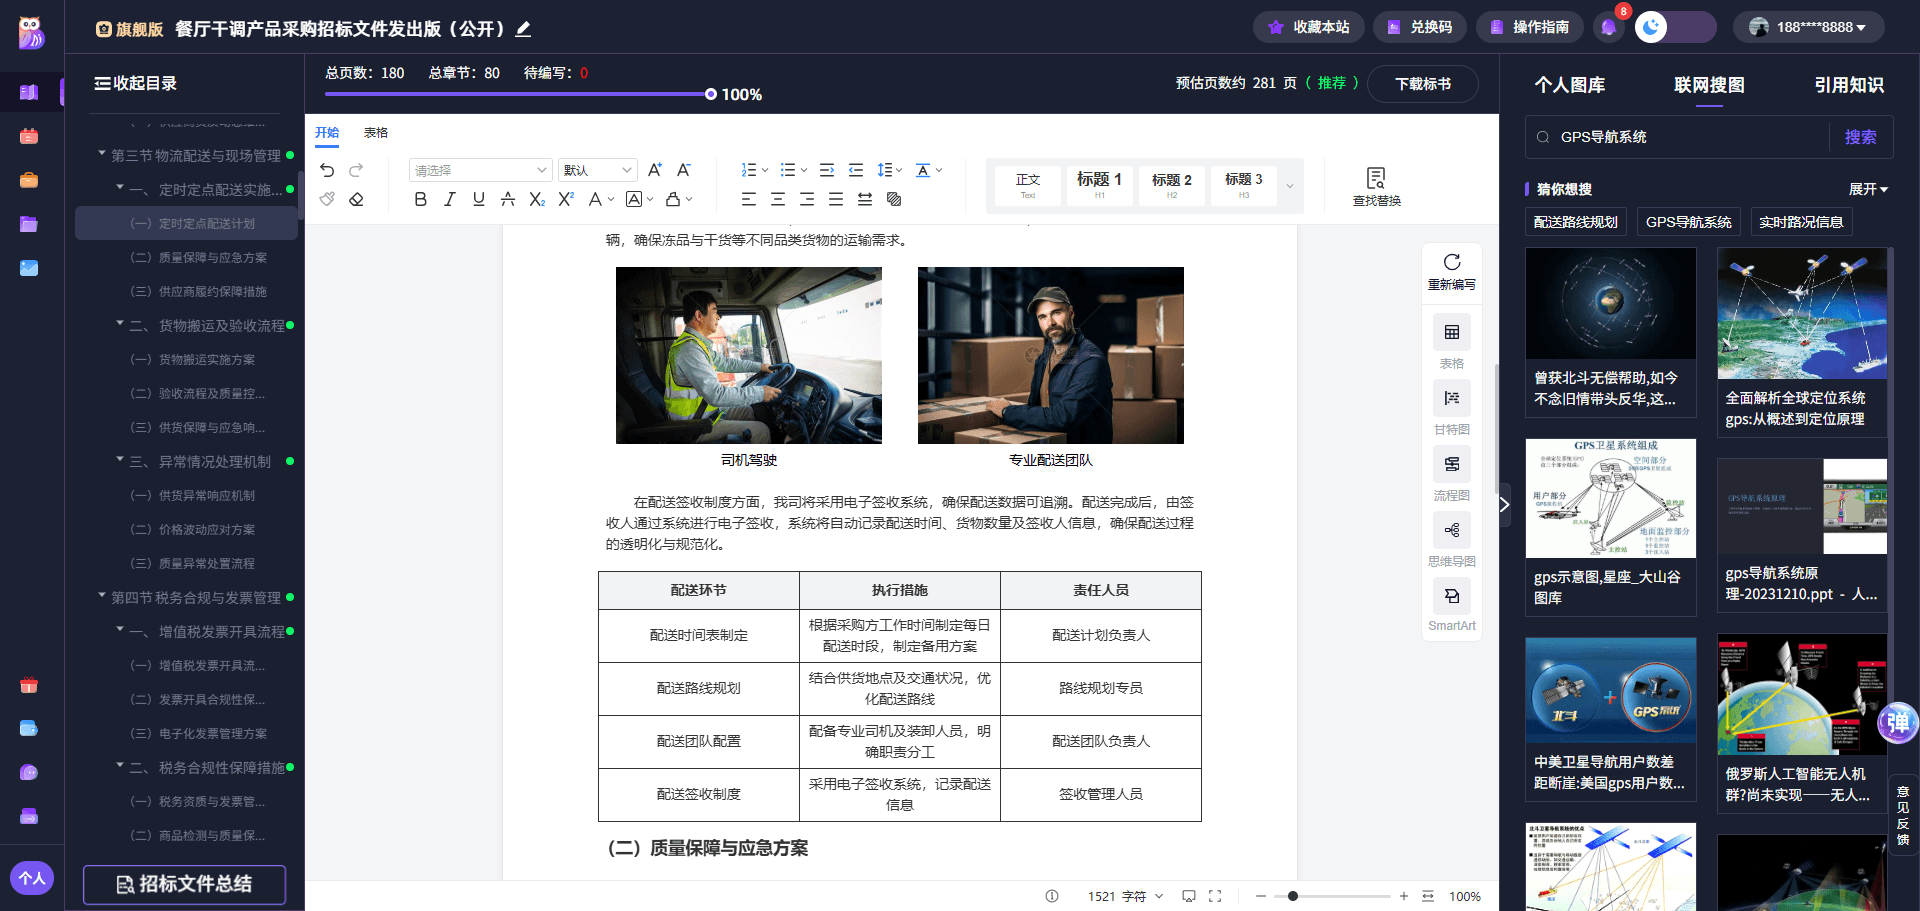Viewport: 1920px width, 911px height.
Task: Open the 查找替换 find-and-replace tool
Action: pos(1377,185)
